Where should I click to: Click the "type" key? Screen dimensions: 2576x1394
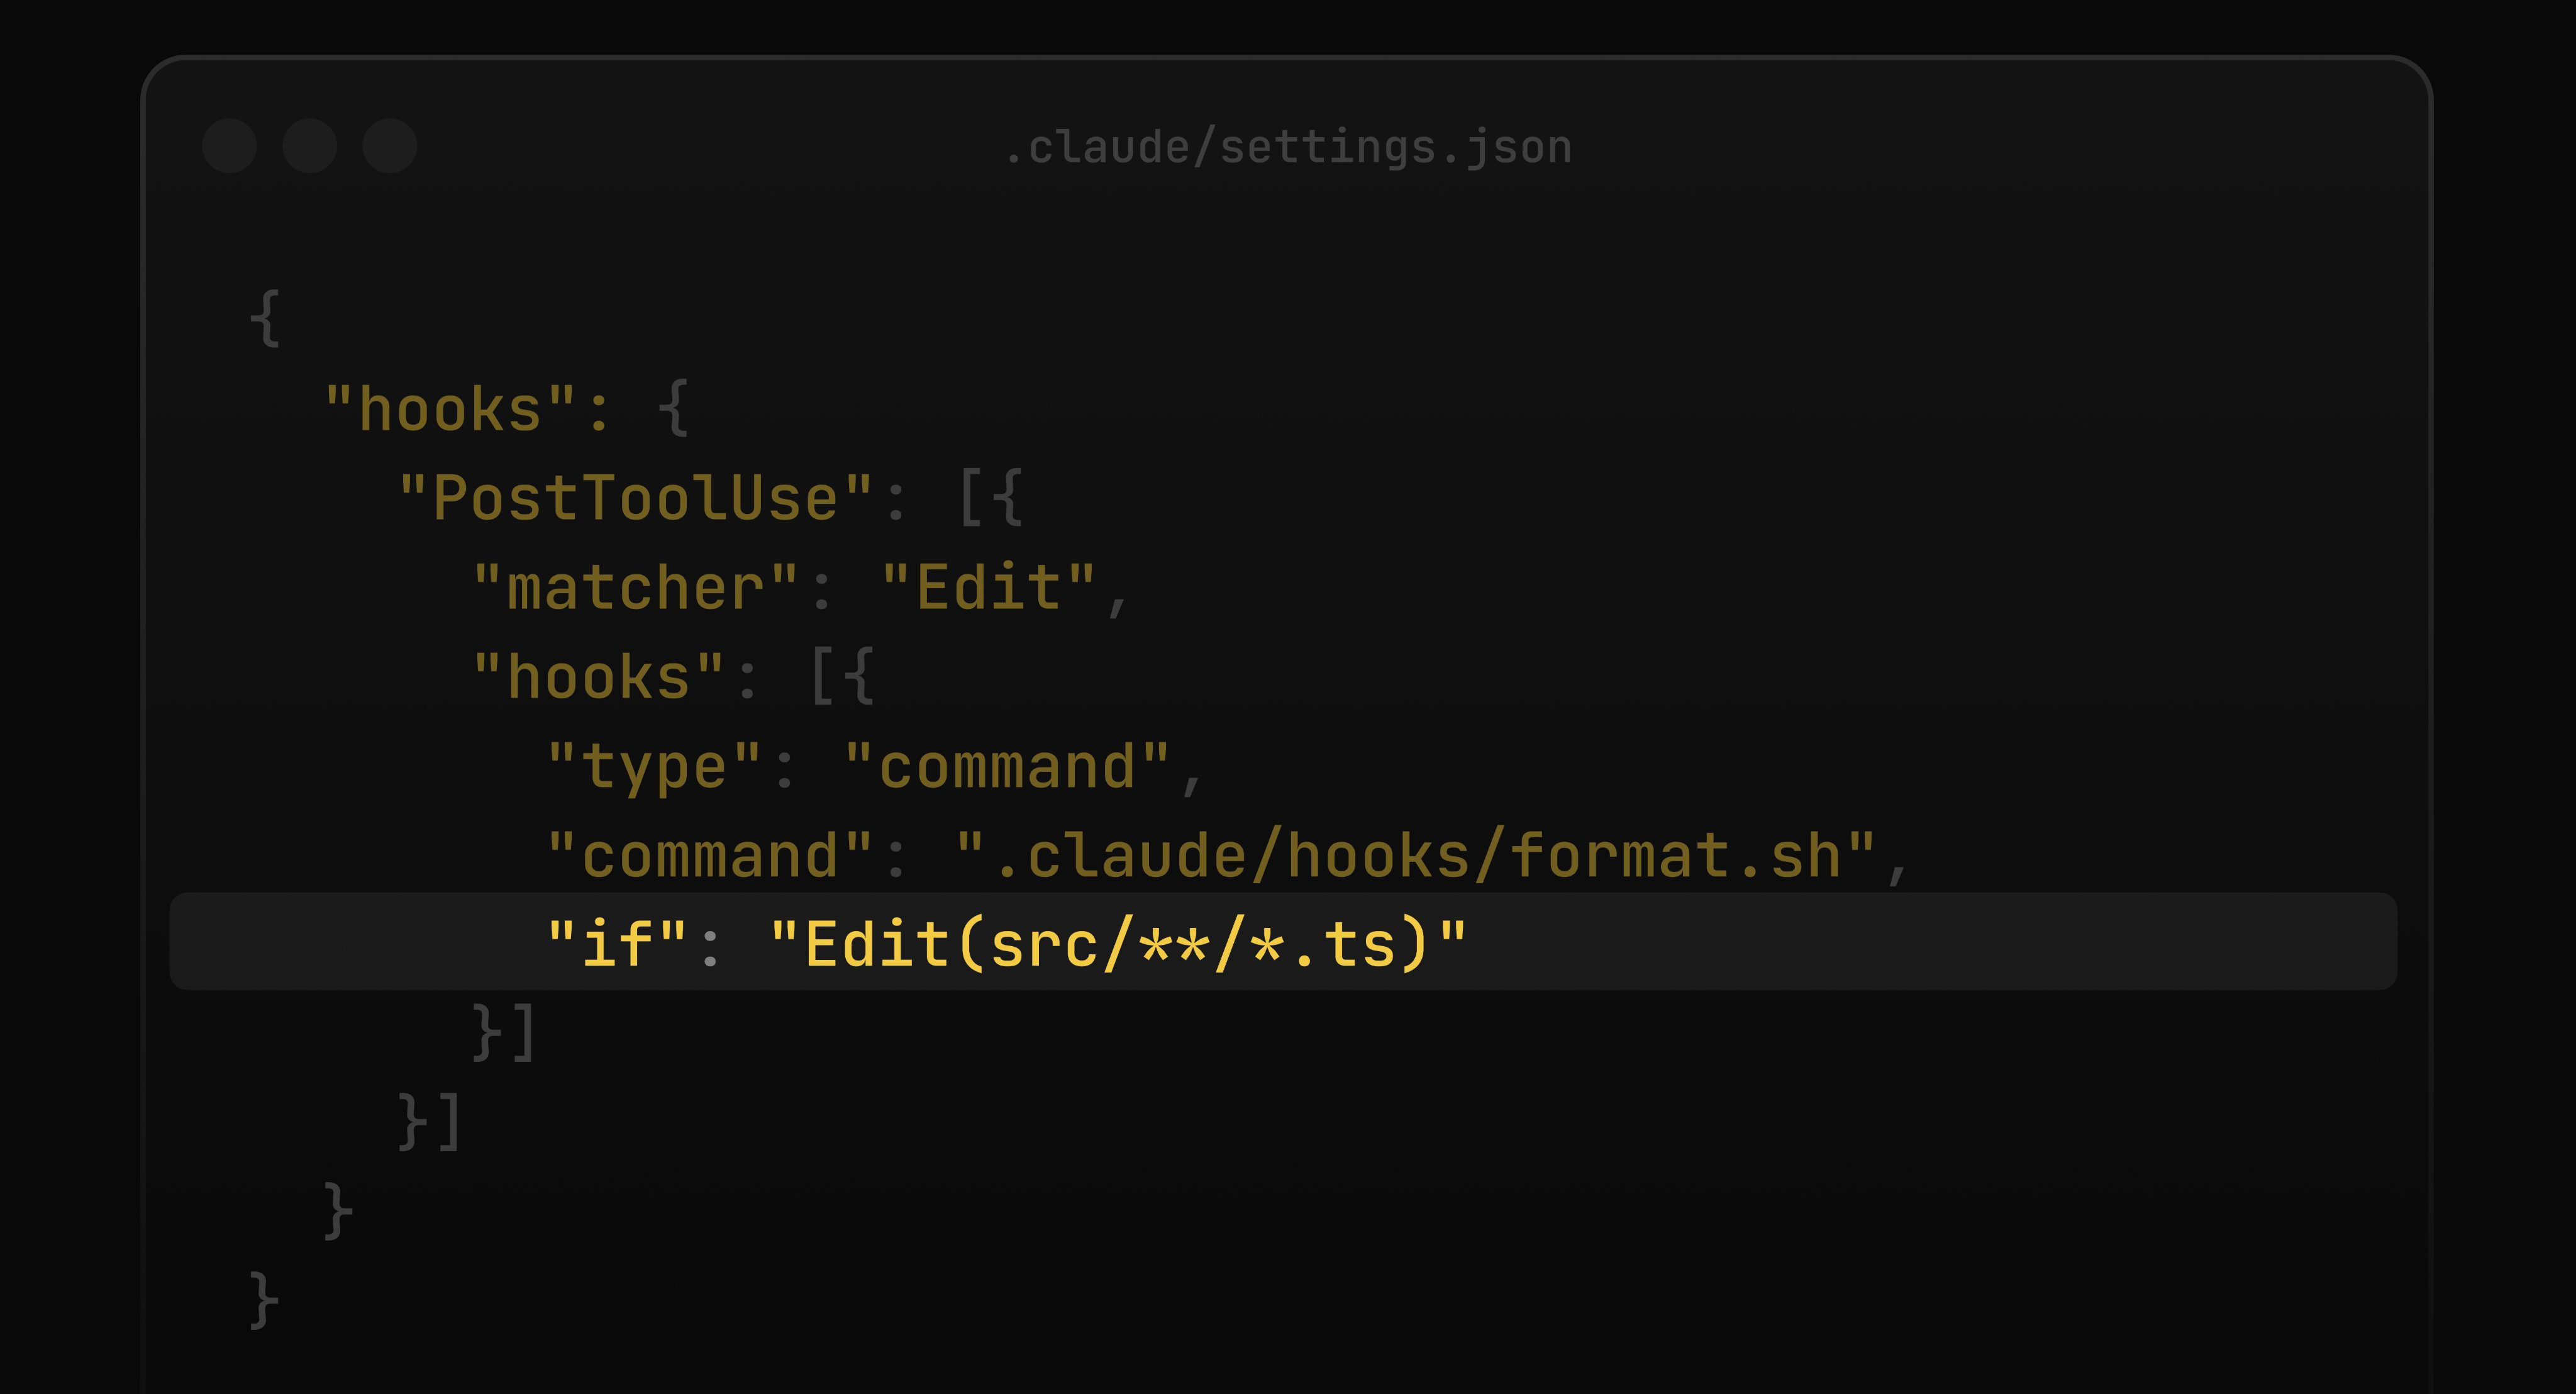pyautogui.click(x=655, y=767)
